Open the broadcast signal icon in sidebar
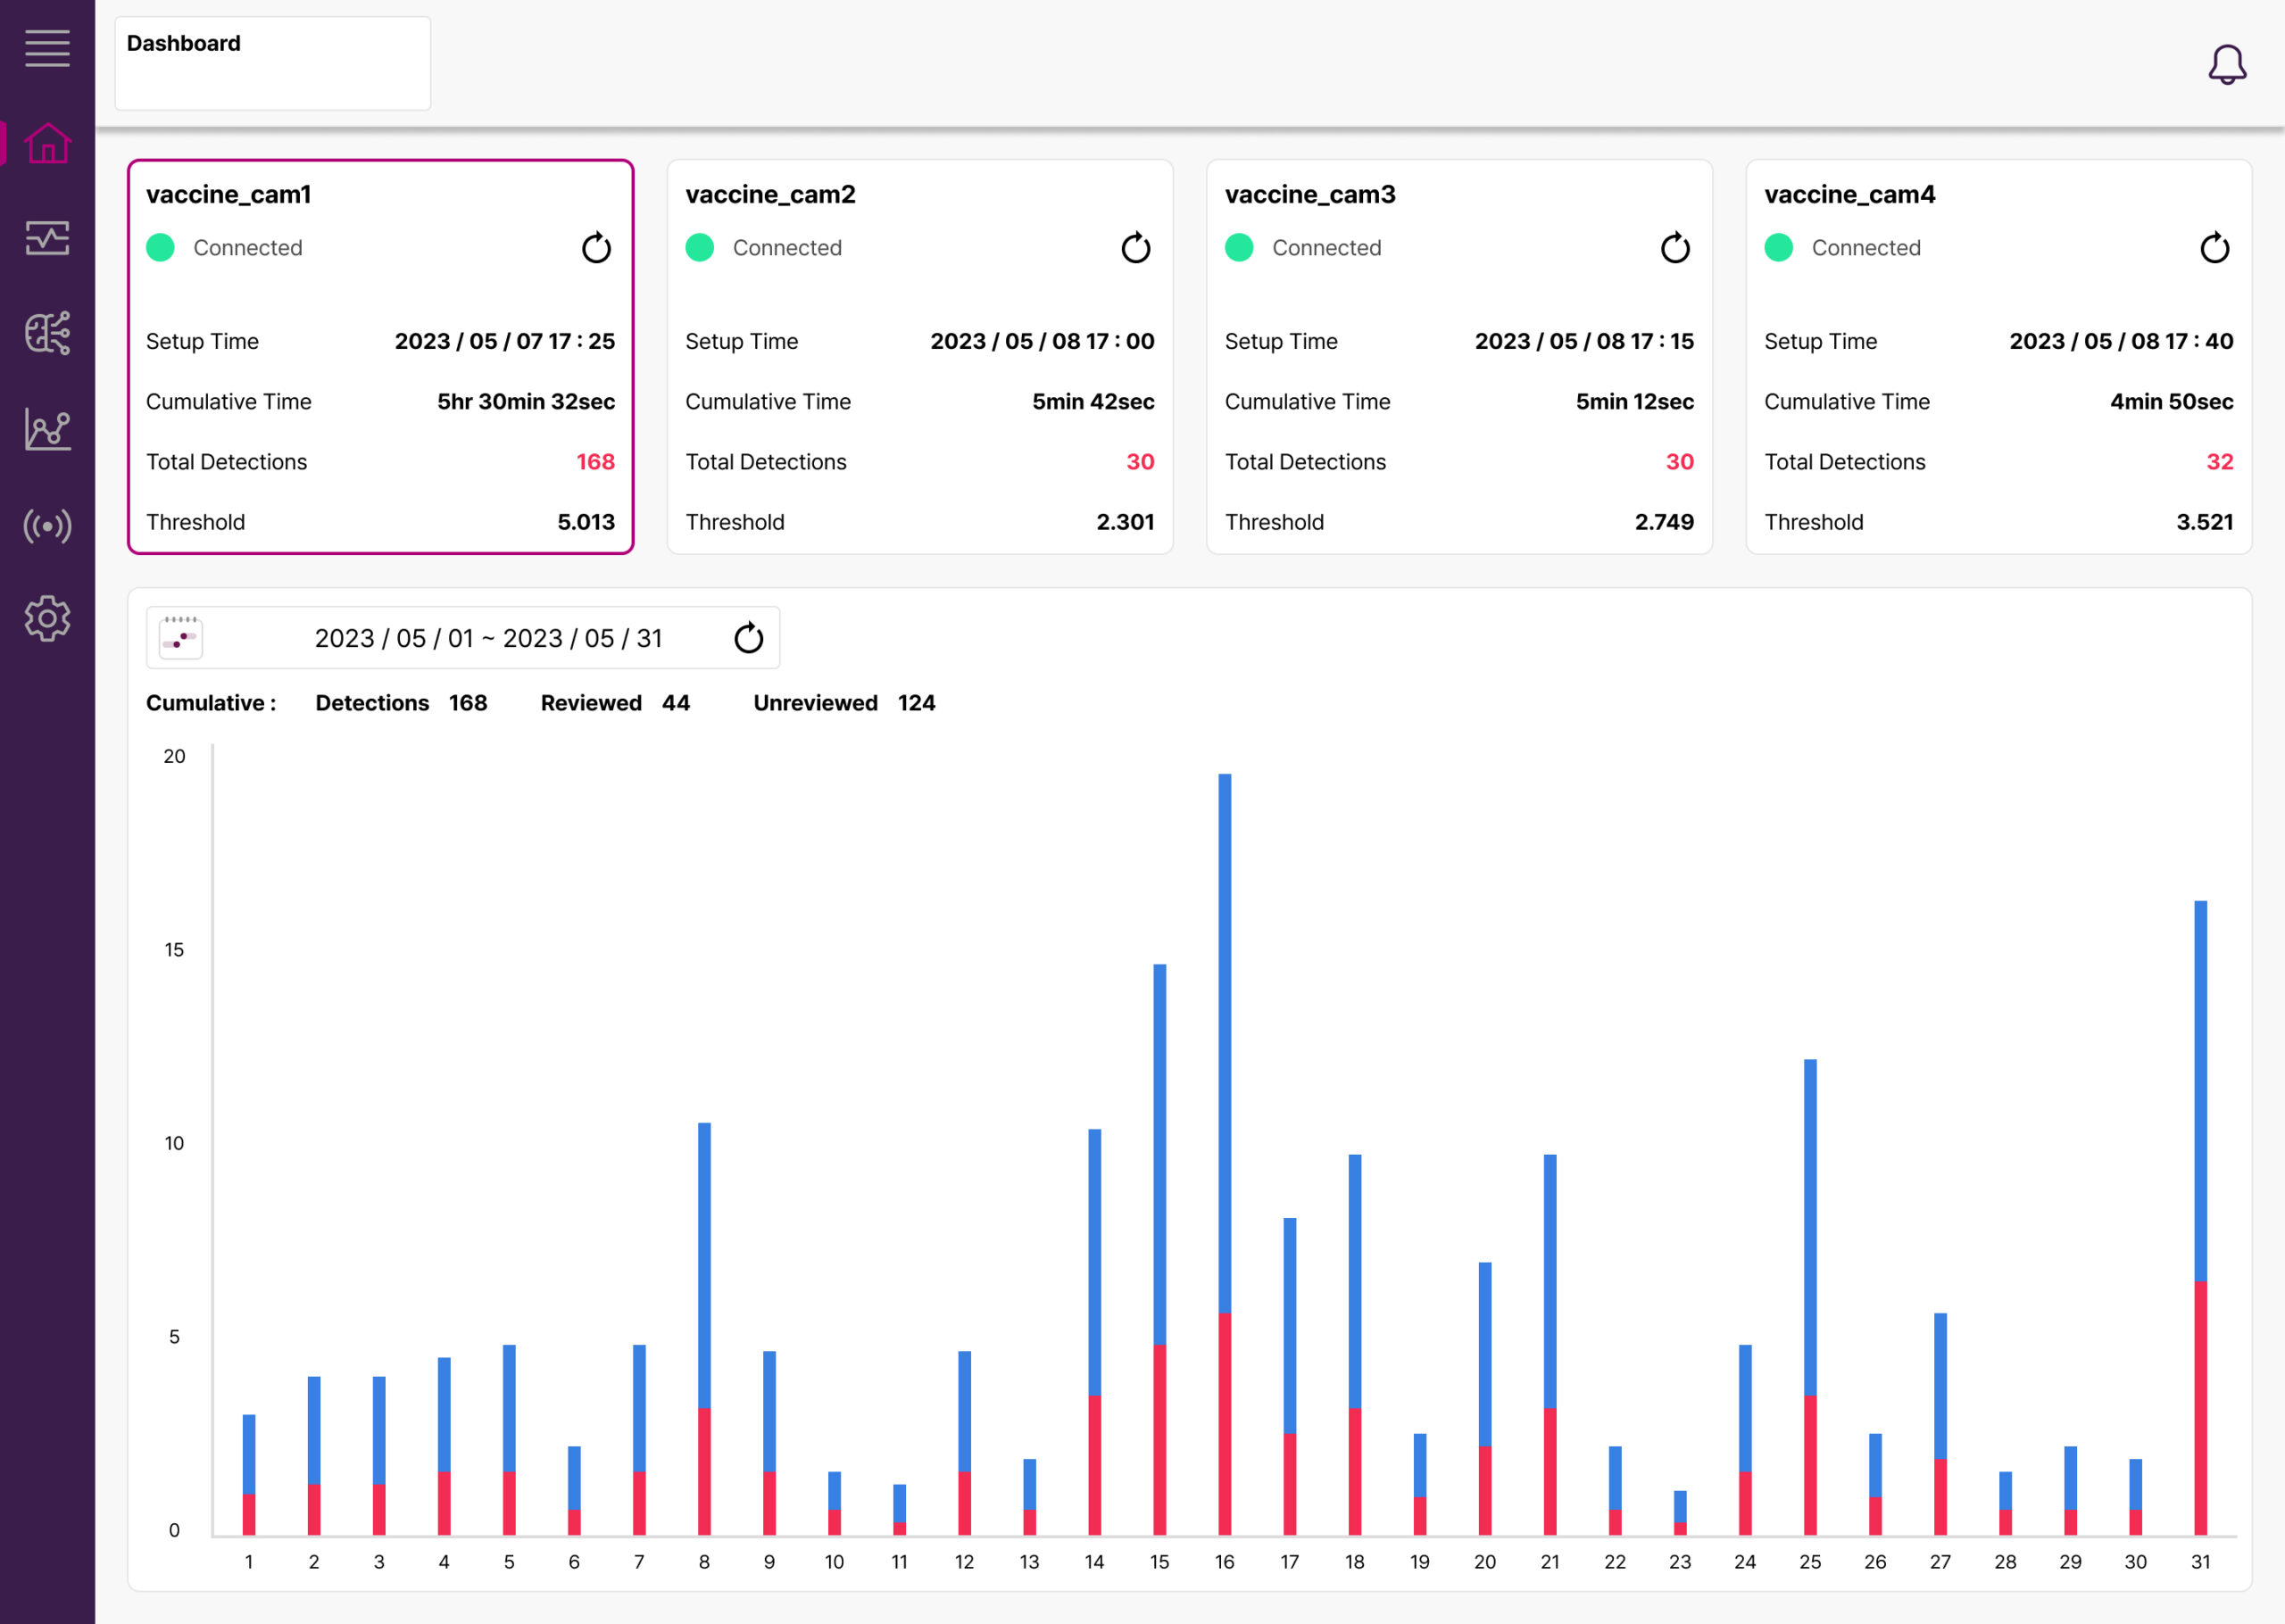The height and width of the screenshot is (1624, 2285). (47, 525)
